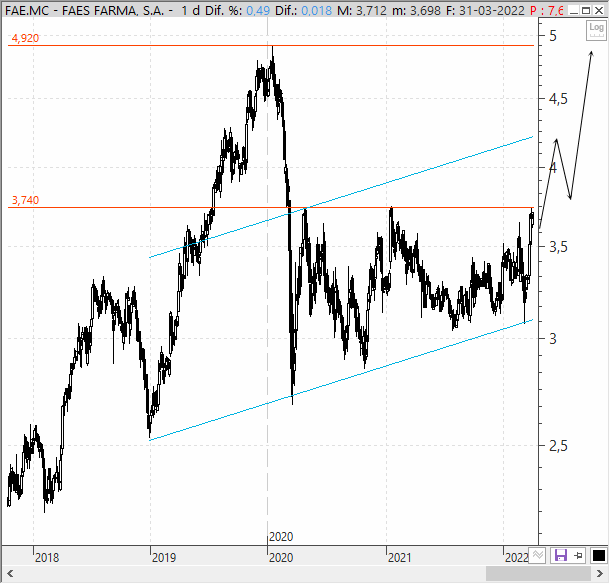Open the black color swatch
The width and height of the screenshot is (610, 584).
(x=598, y=555)
